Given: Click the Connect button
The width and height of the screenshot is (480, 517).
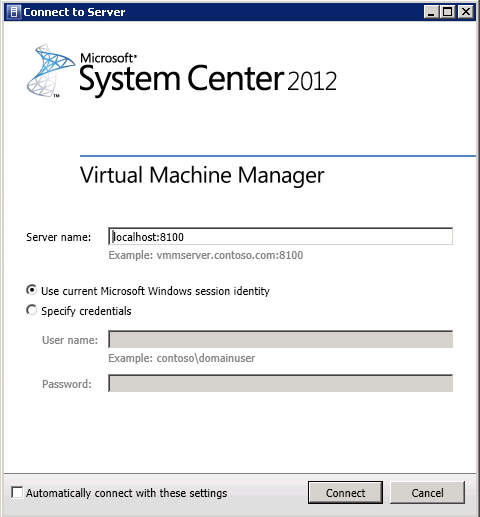Looking at the screenshot, I should coord(345,492).
